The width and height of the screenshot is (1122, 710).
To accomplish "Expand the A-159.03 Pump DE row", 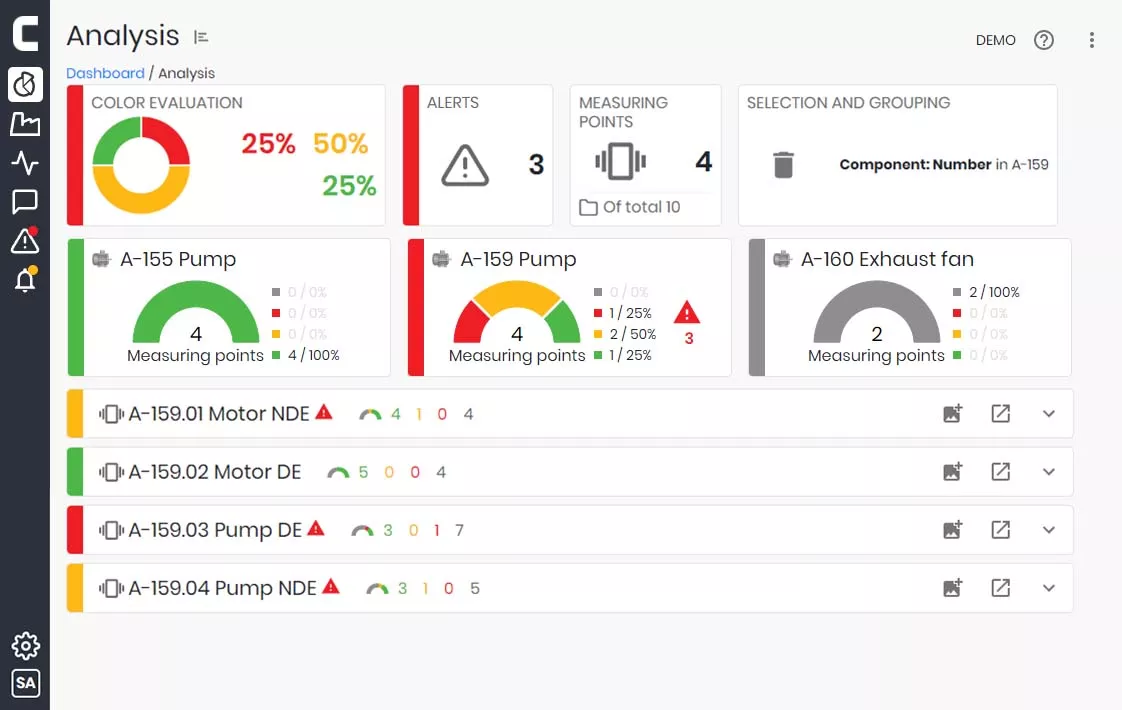I will click(1048, 530).
